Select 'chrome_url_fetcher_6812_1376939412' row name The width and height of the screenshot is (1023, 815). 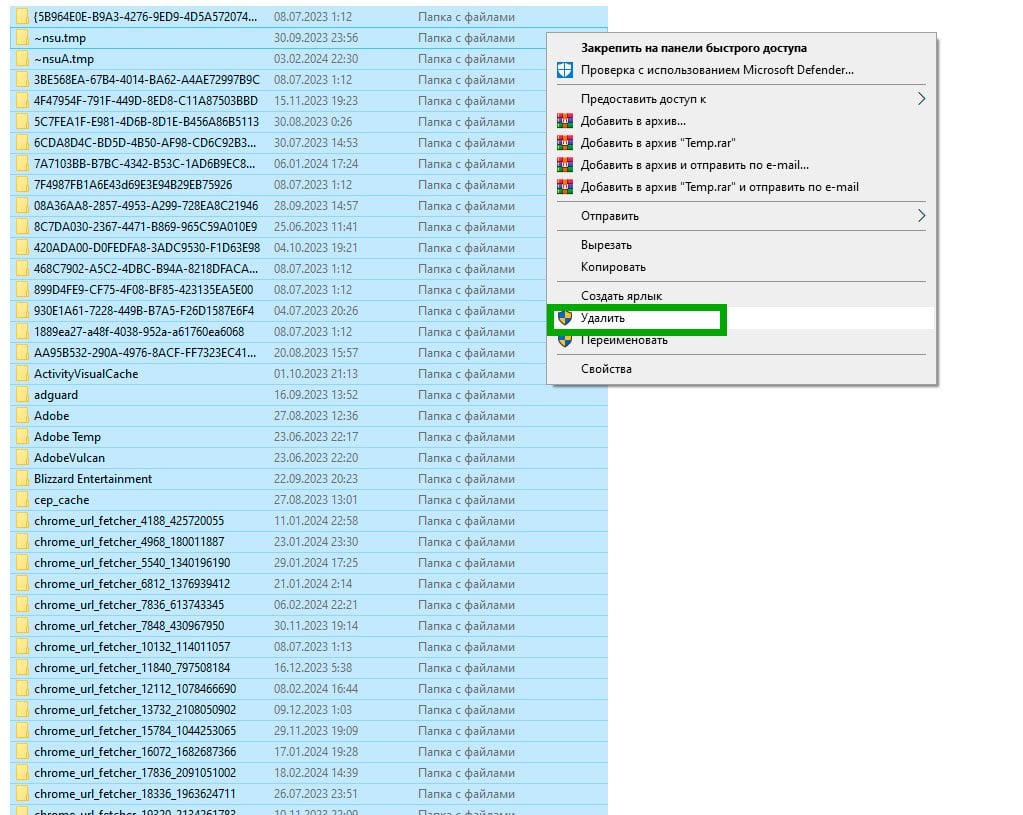(132, 584)
